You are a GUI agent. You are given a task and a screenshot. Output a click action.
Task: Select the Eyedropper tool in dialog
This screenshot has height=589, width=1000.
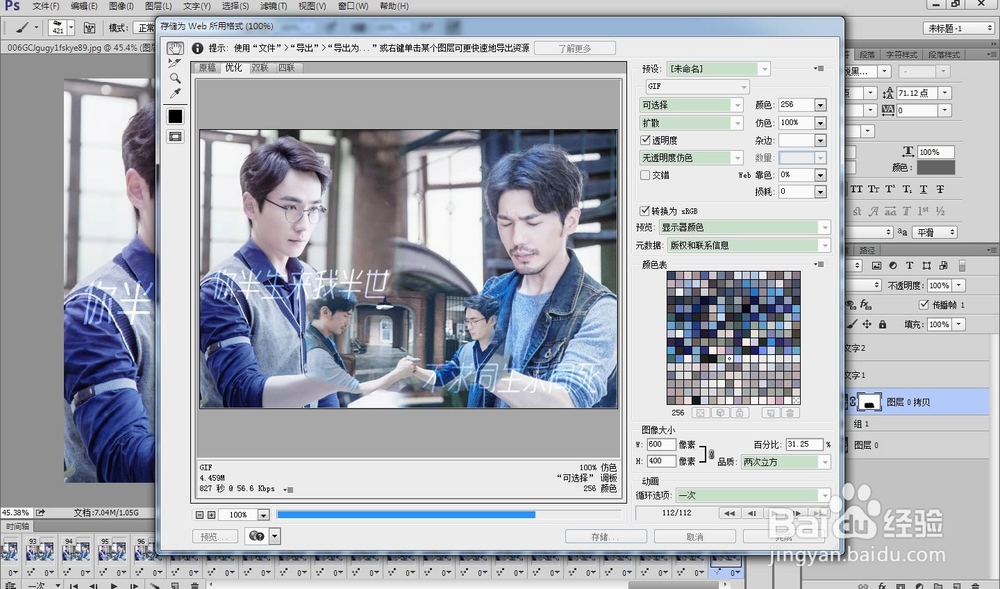[175, 94]
